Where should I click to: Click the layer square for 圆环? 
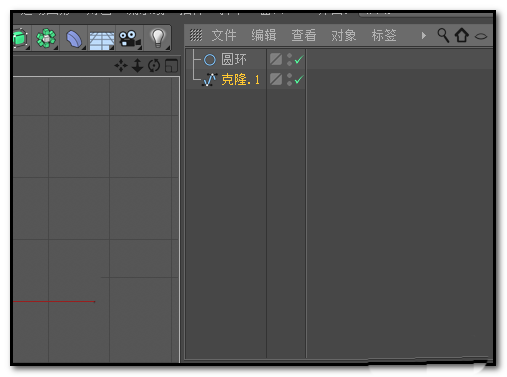pos(276,60)
